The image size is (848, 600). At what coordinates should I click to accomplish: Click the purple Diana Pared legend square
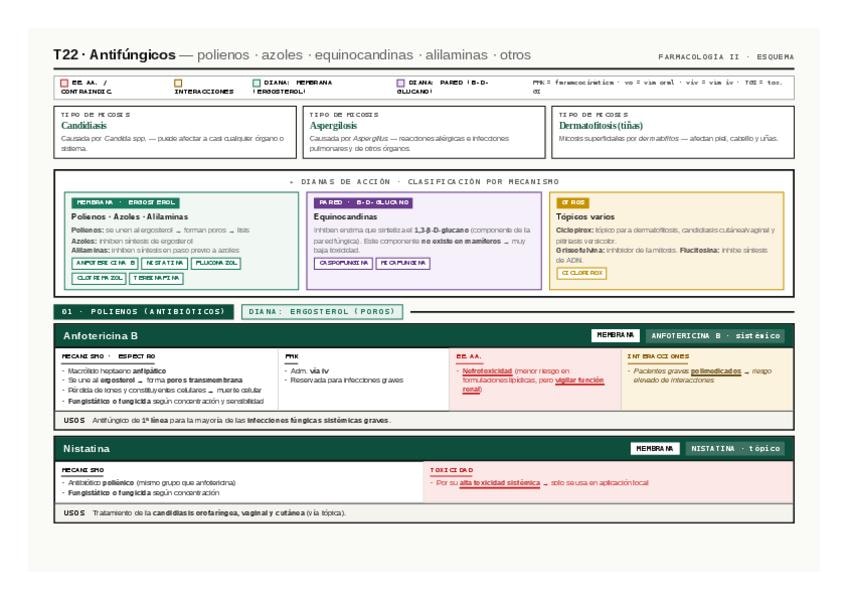400,83
